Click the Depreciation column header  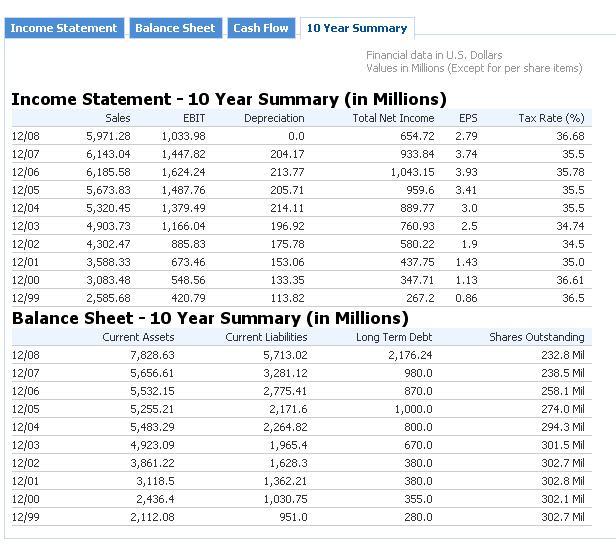(274, 118)
